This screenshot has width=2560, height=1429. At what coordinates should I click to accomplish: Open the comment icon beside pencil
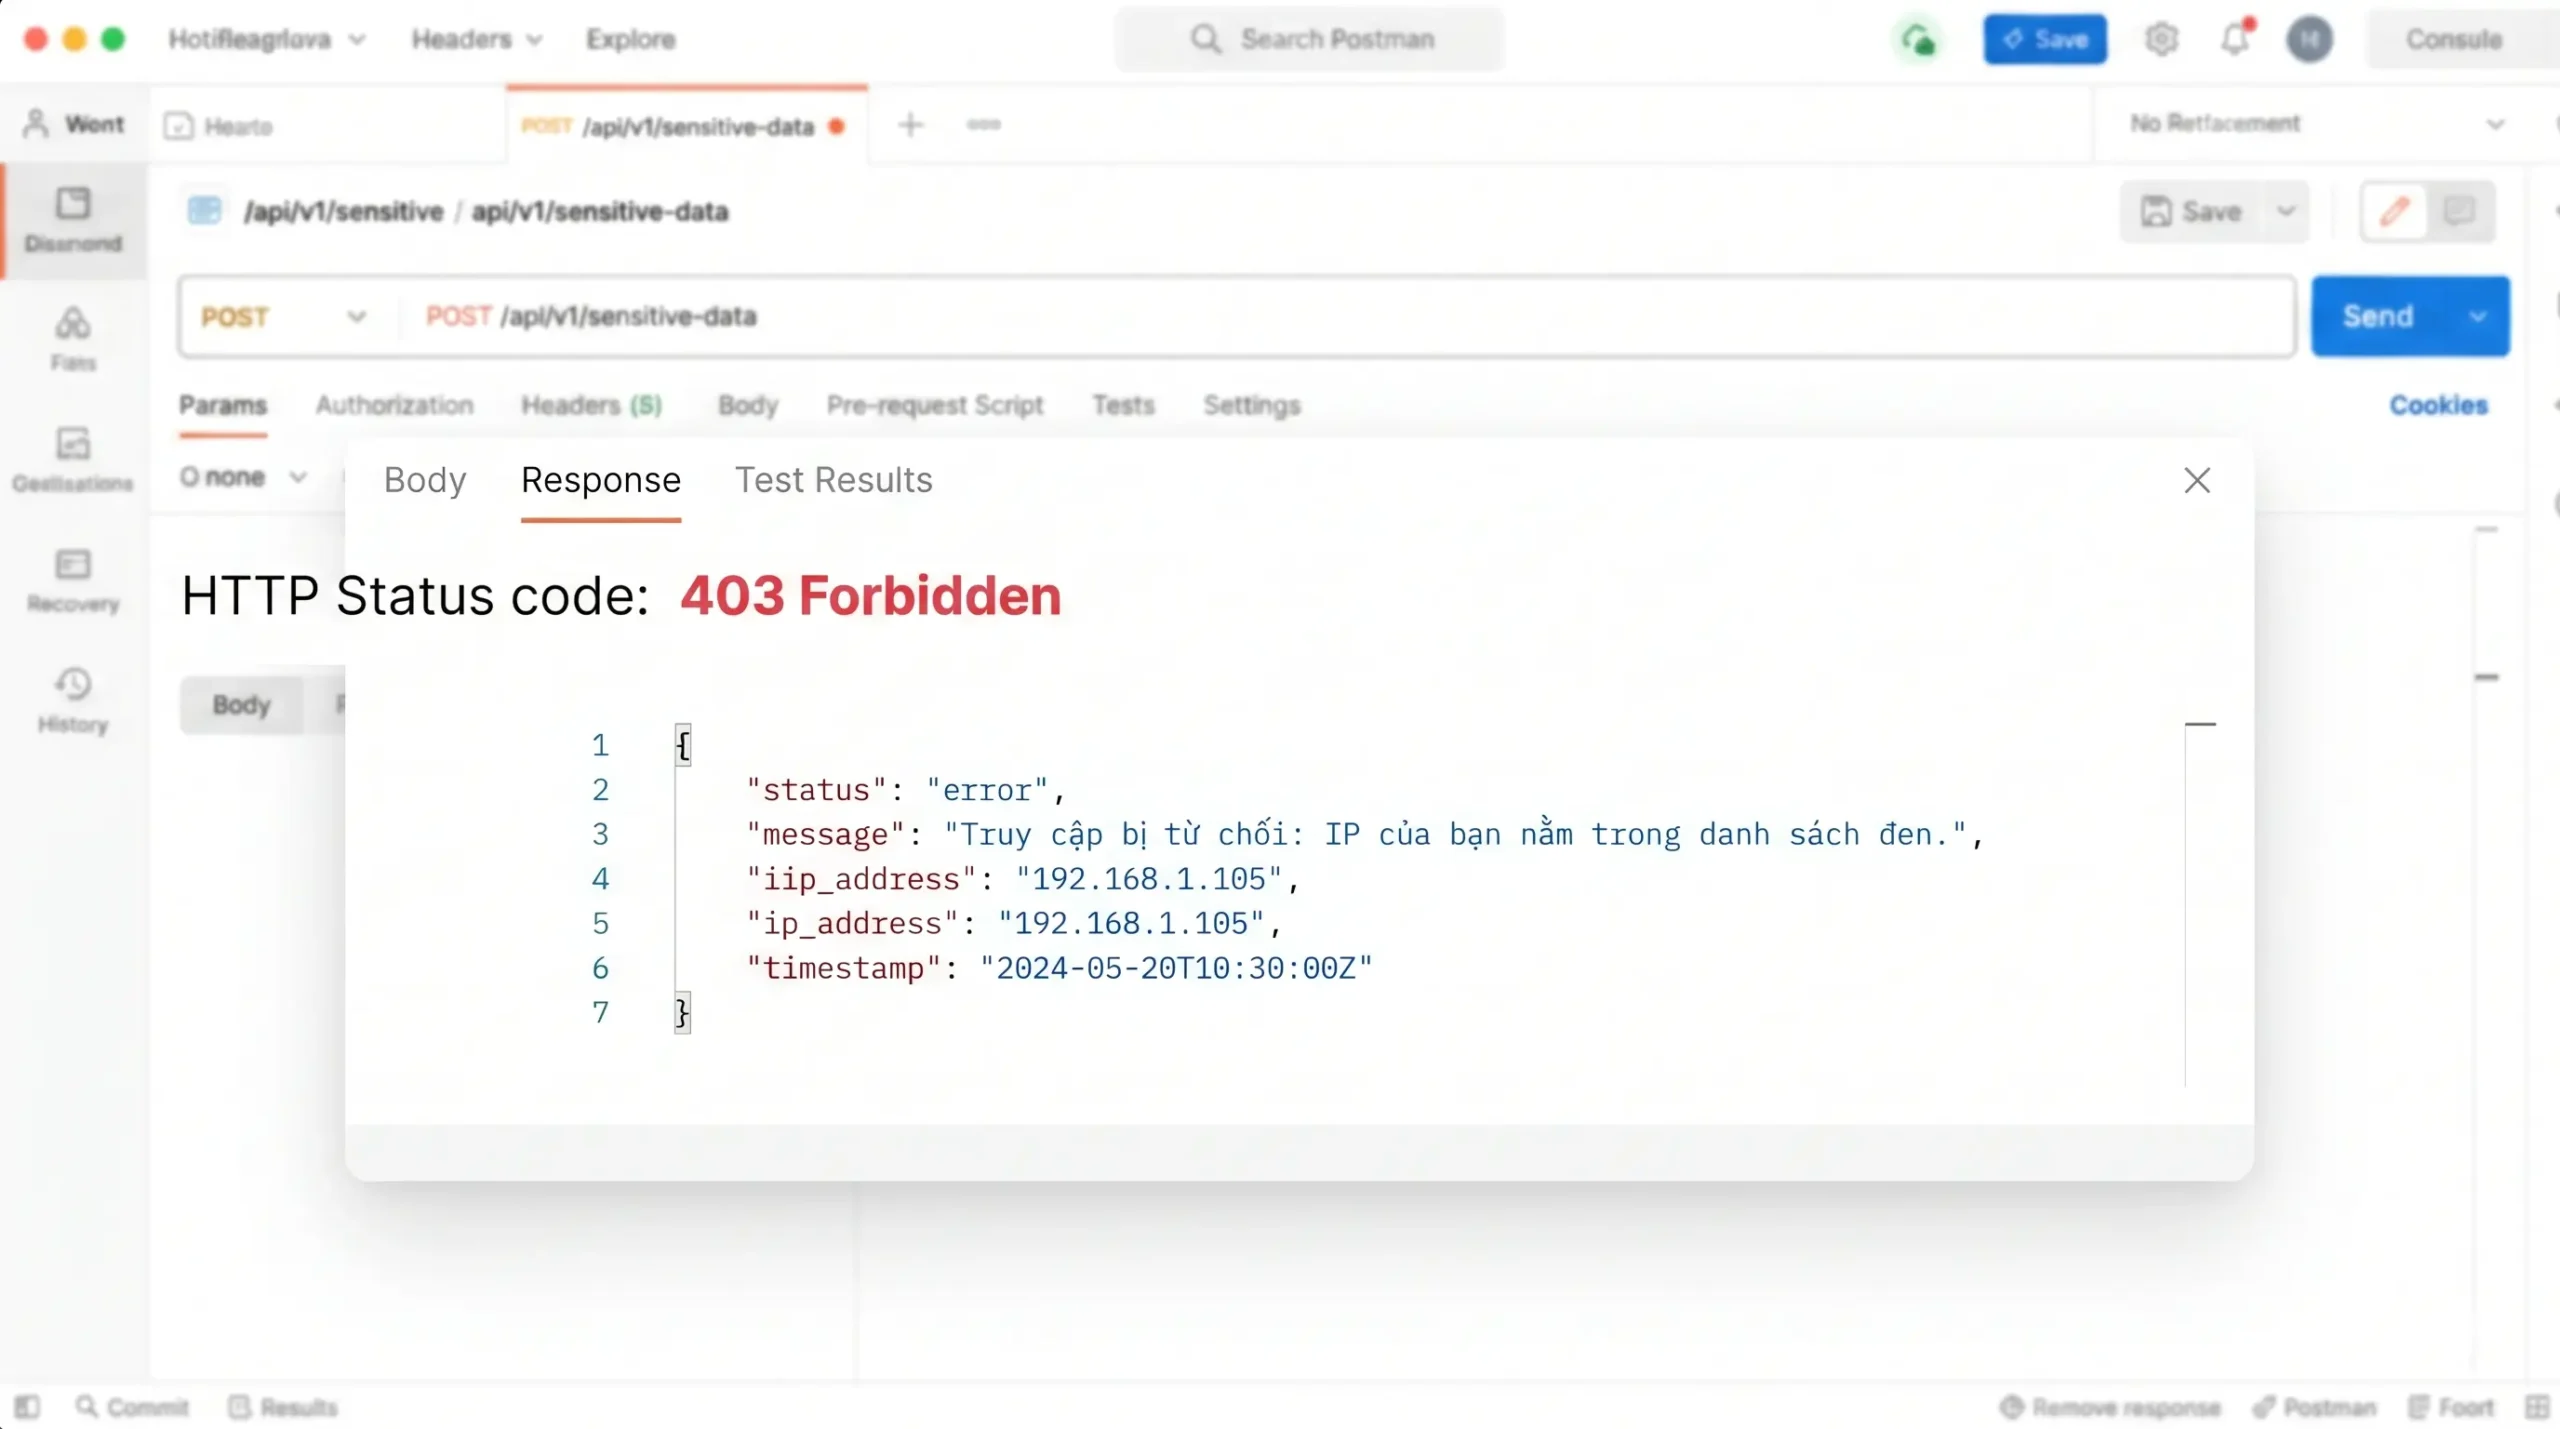(2459, 211)
